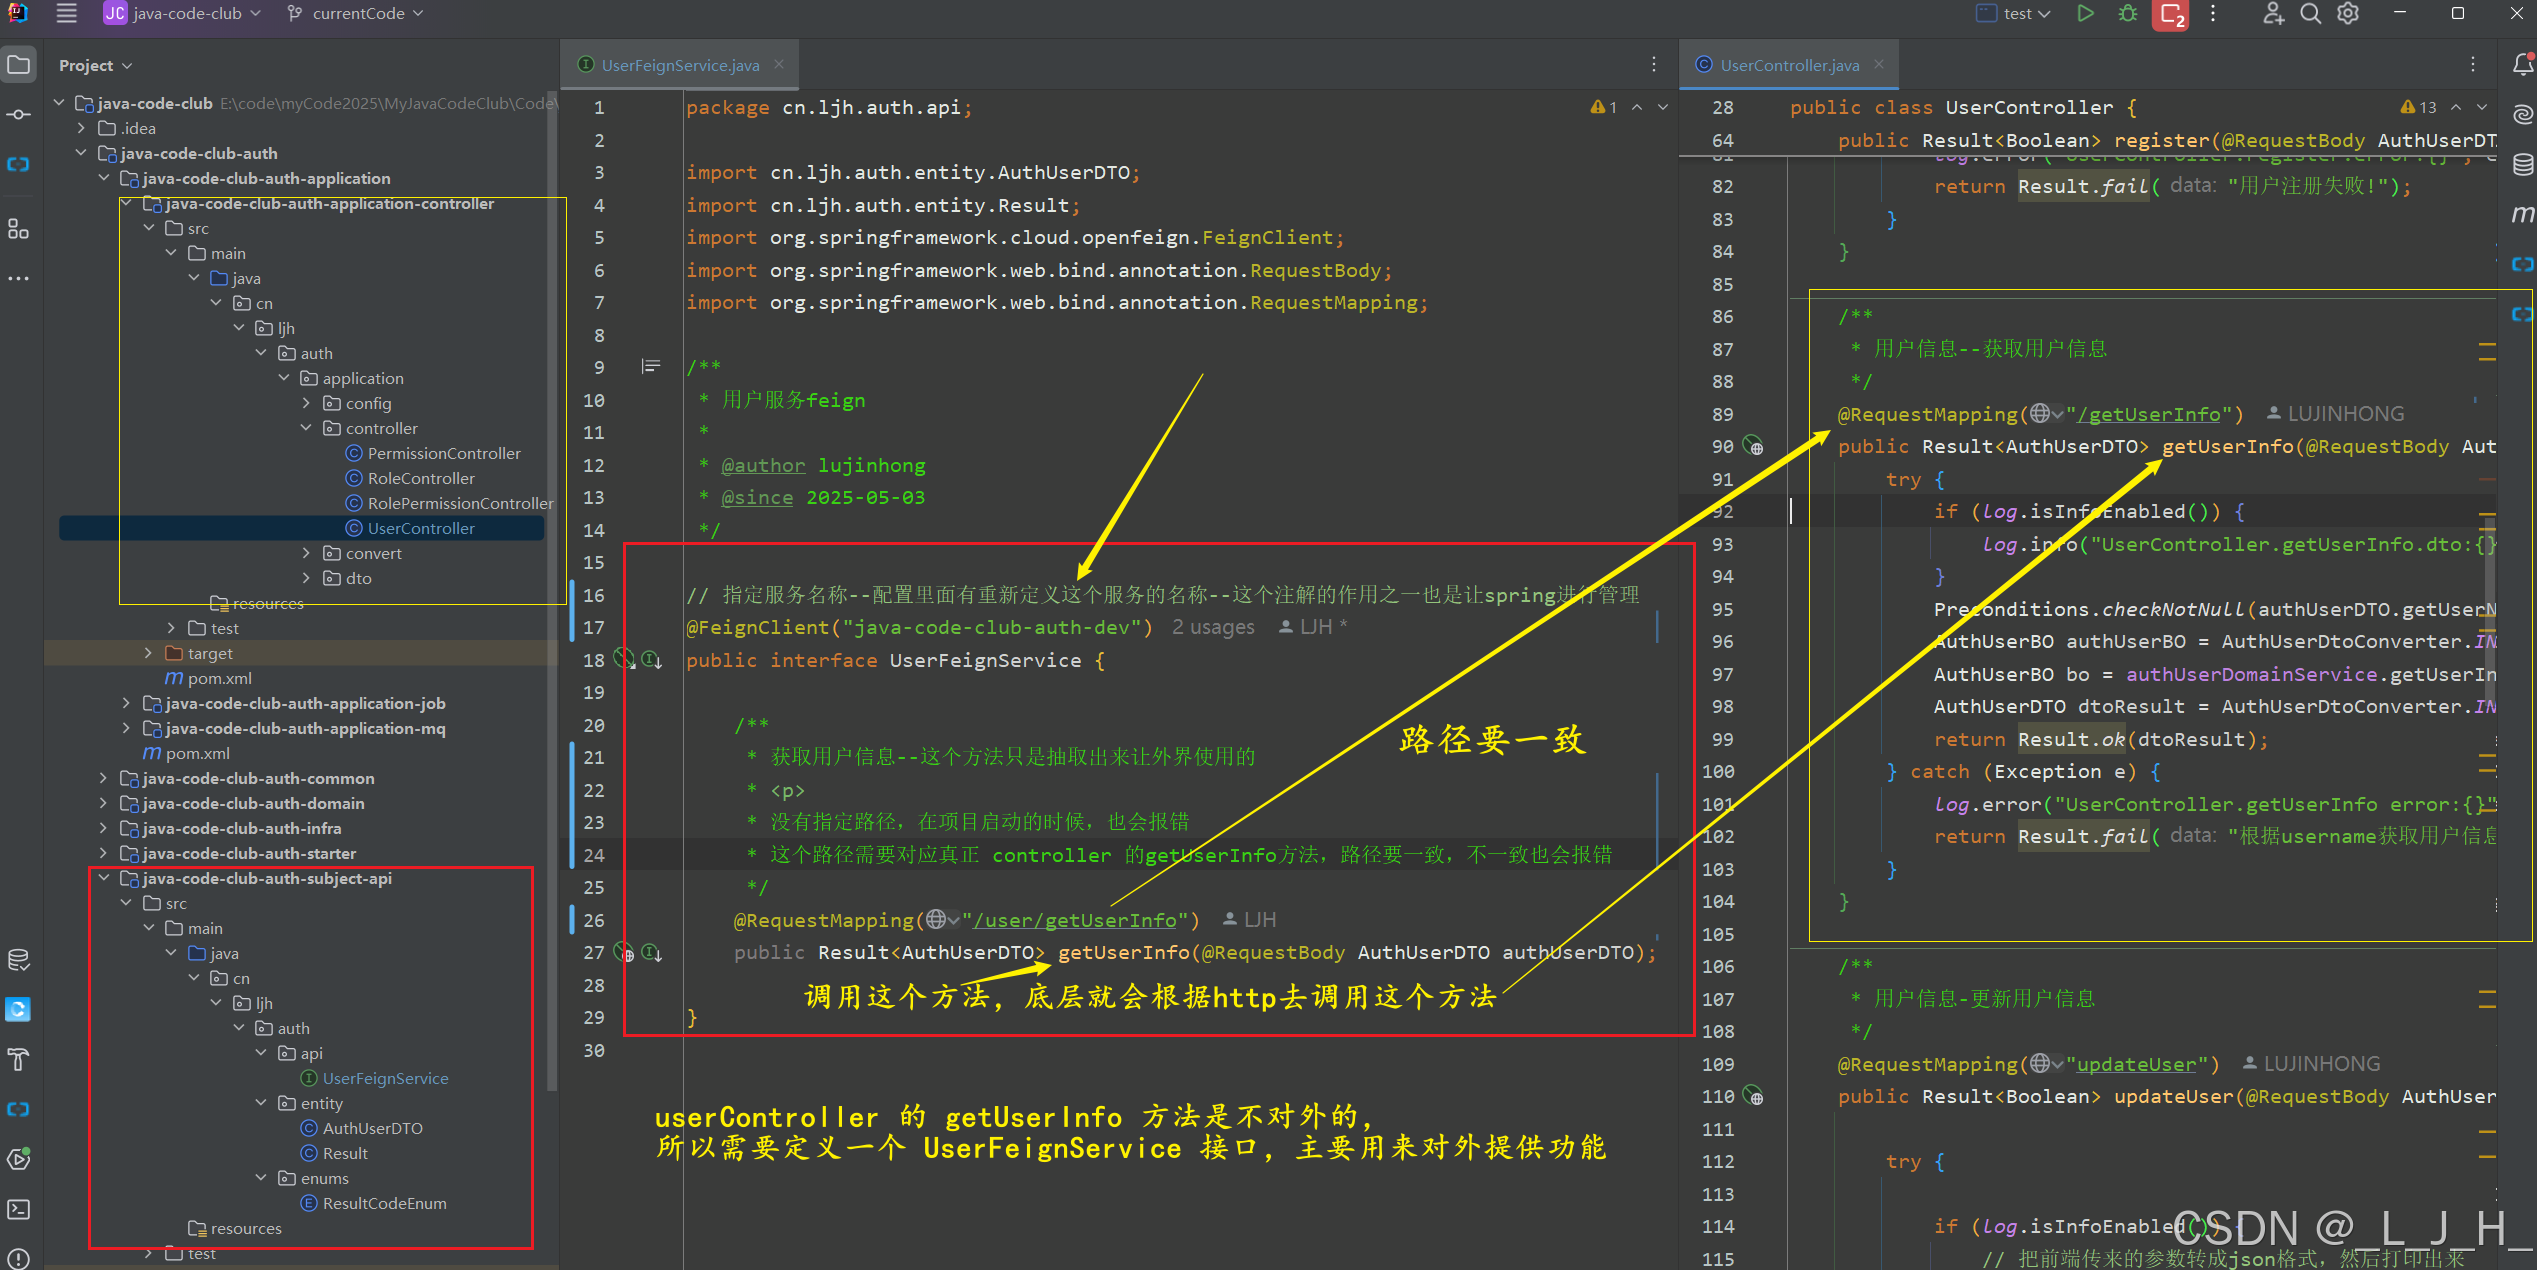The image size is (2537, 1270).
Task: Open the Structure tool window icon
Action: pos(18,229)
